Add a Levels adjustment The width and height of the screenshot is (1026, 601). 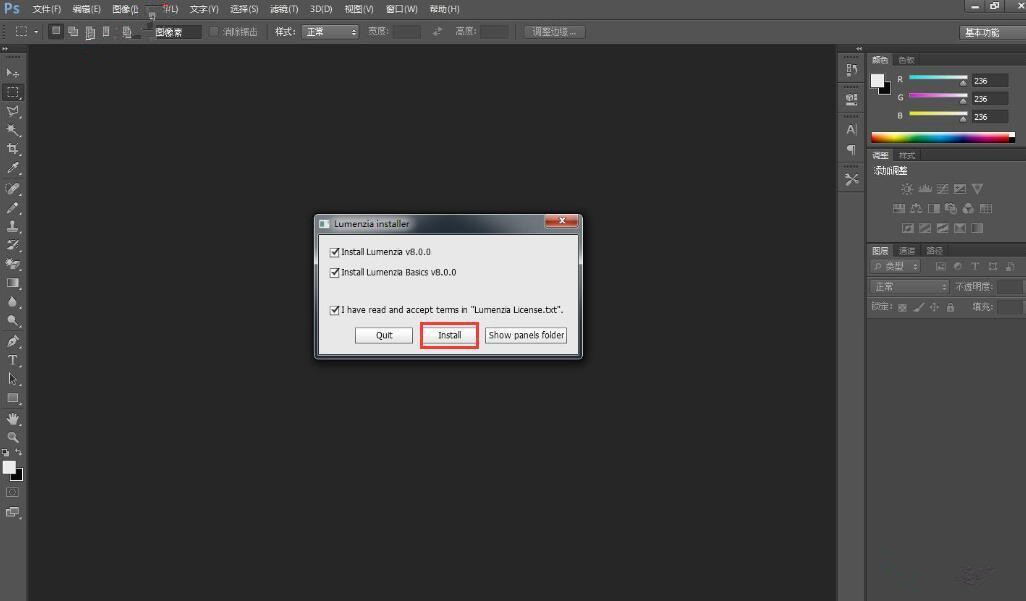click(925, 189)
